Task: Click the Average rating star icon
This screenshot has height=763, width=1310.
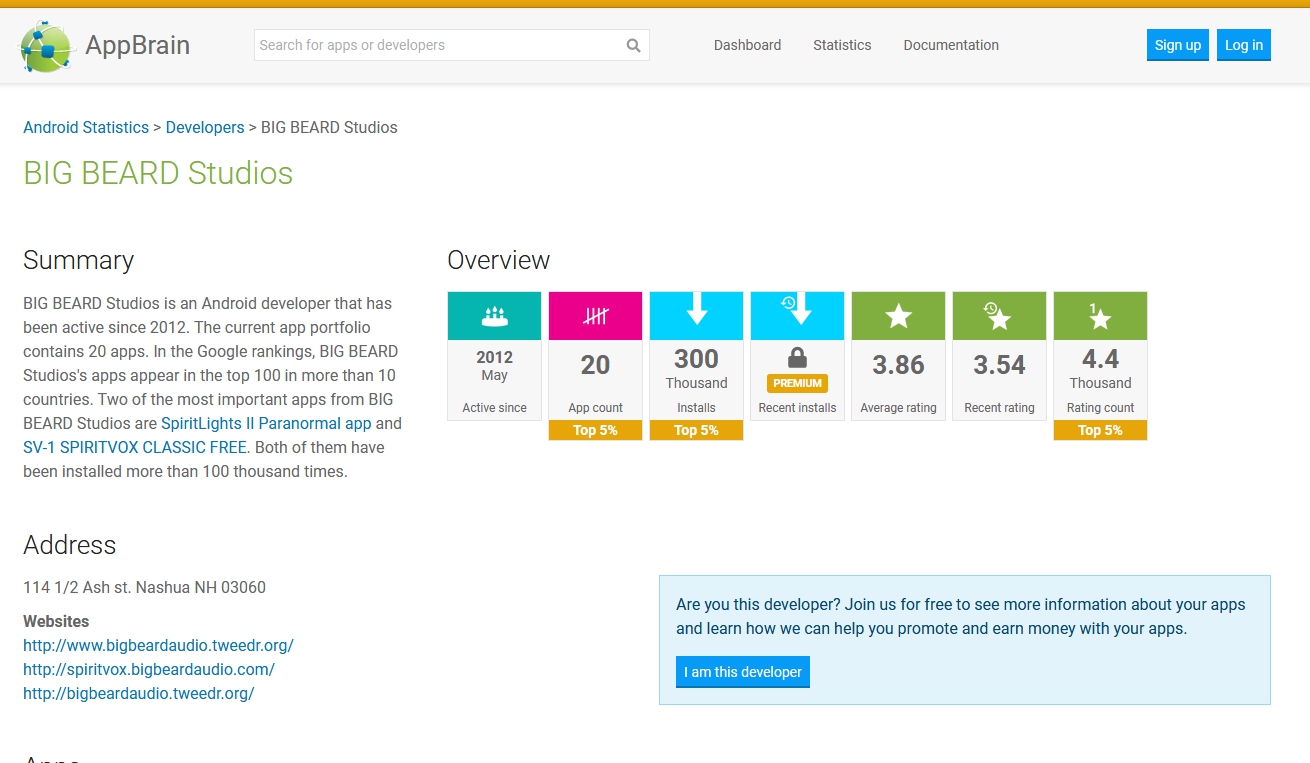Action: pos(899,316)
